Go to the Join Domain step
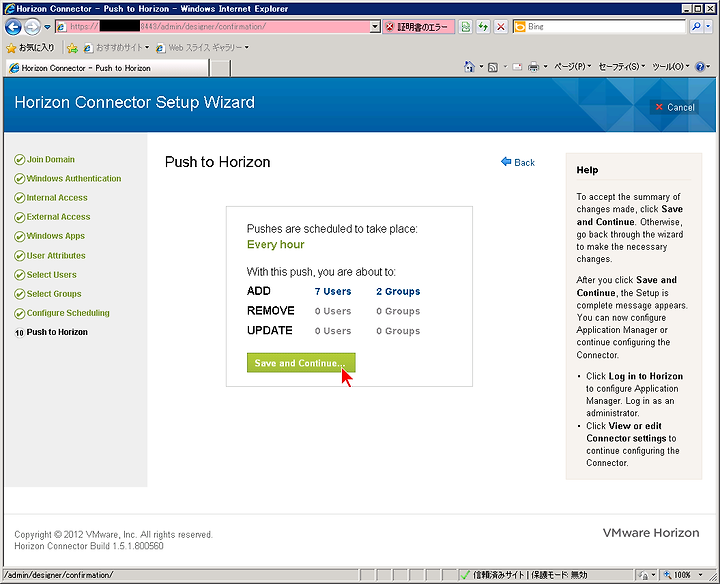 (51, 159)
